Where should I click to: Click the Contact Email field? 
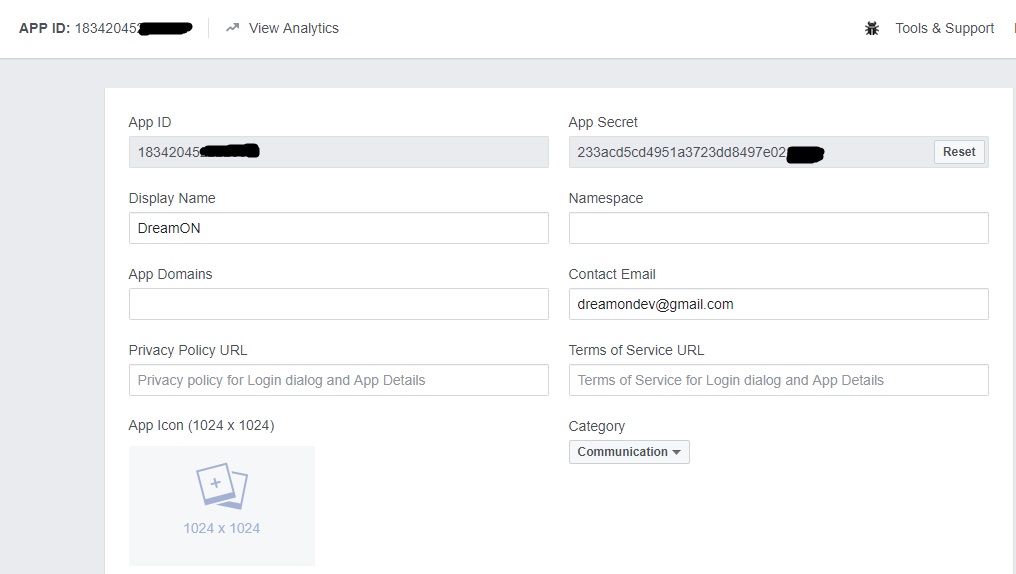pos(778,304)
